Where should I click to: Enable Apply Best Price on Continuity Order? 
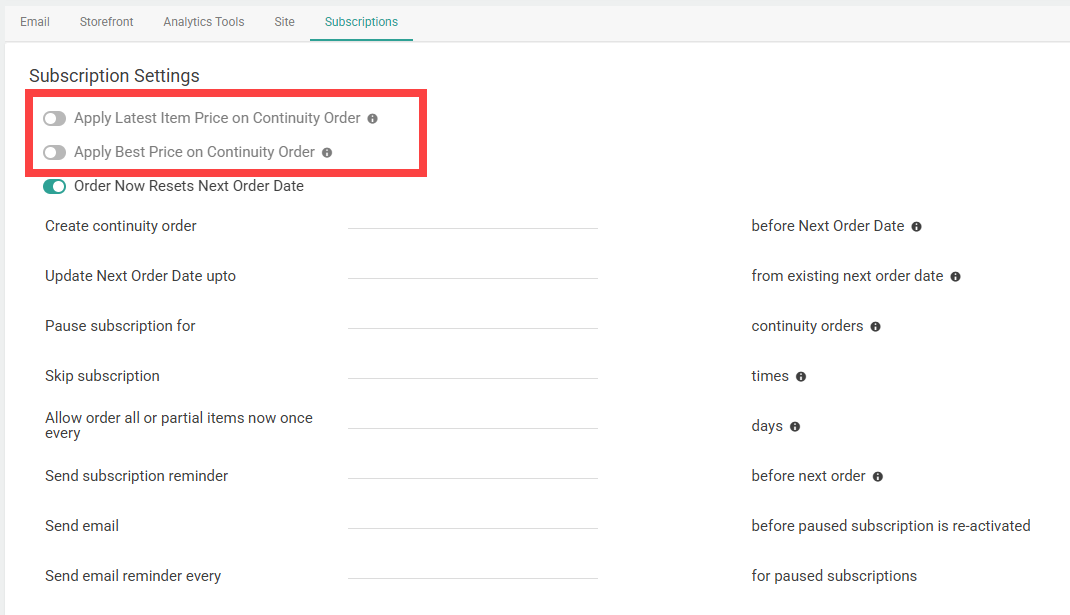click(x=54, y=152)
